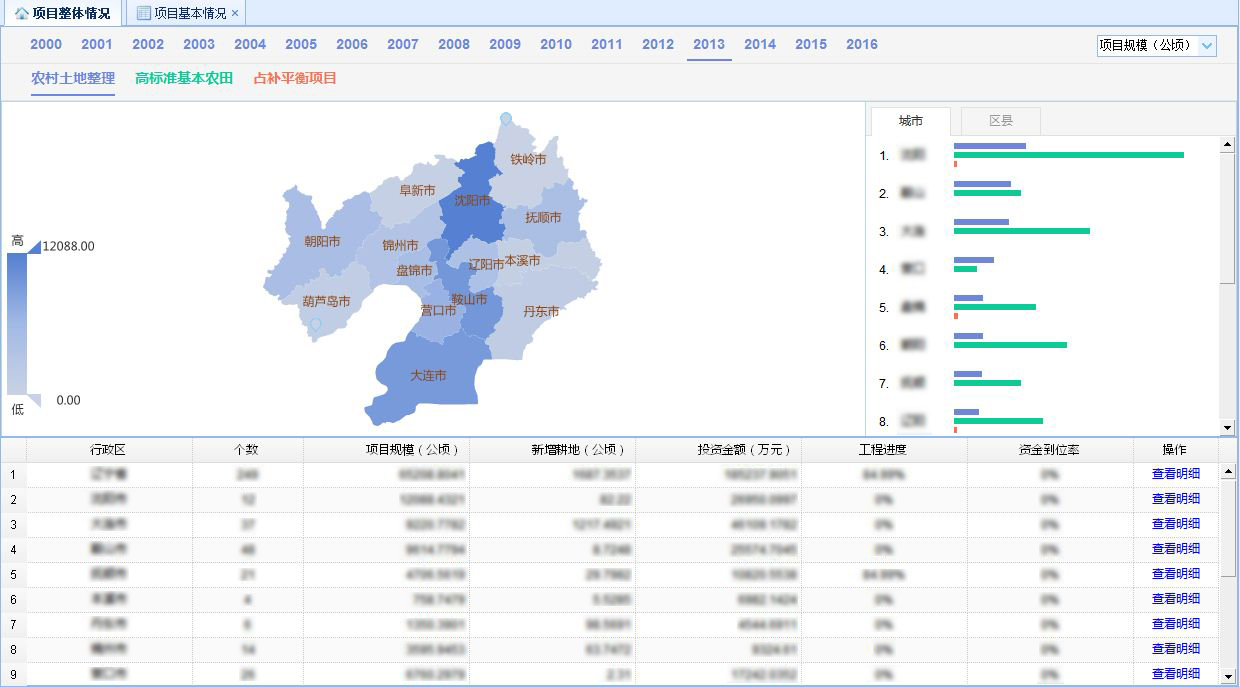
Task: Open the 项目规模（公顷） dropdown
Action: (x=1207, y=45)
